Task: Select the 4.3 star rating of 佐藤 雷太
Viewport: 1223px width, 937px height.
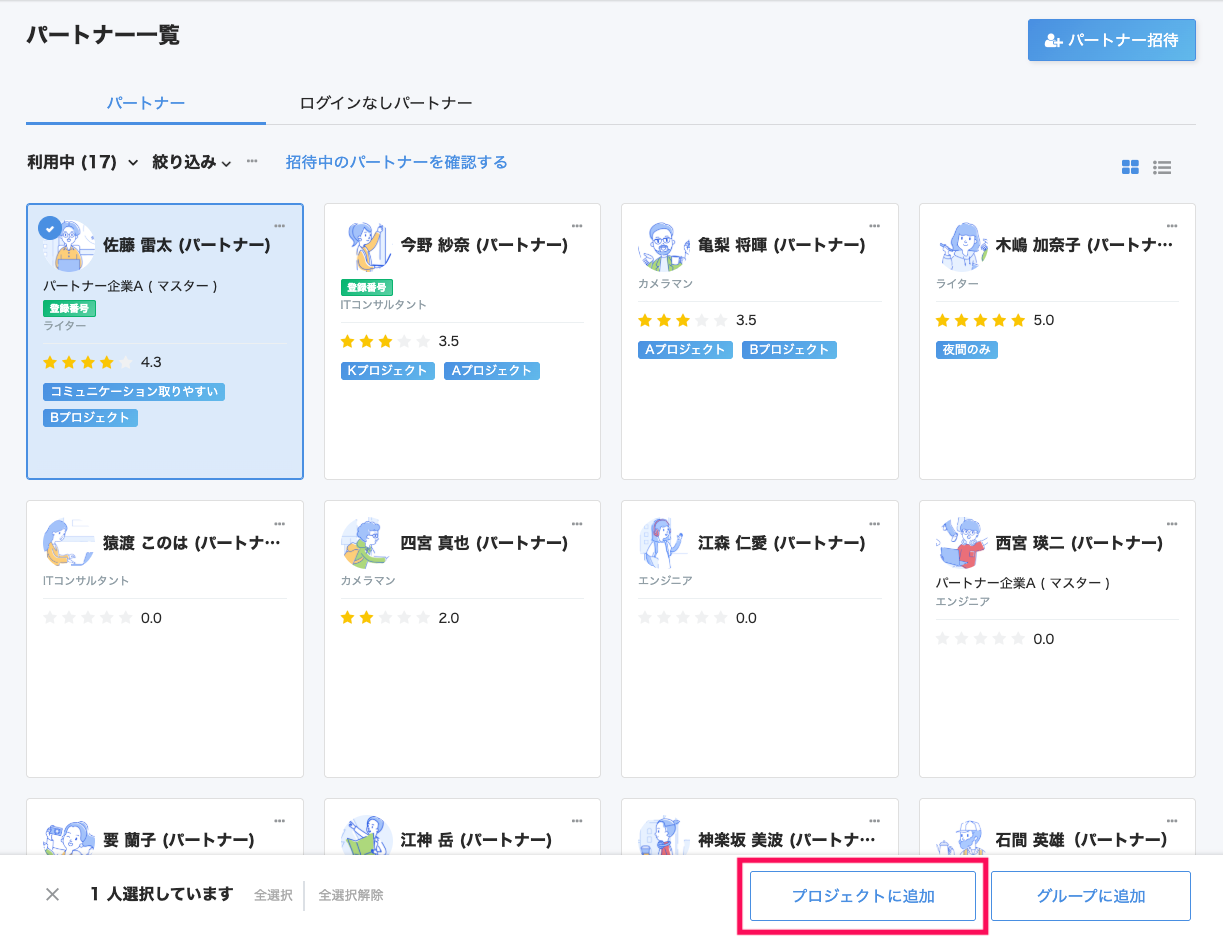Action: click(x=102, y=362)
